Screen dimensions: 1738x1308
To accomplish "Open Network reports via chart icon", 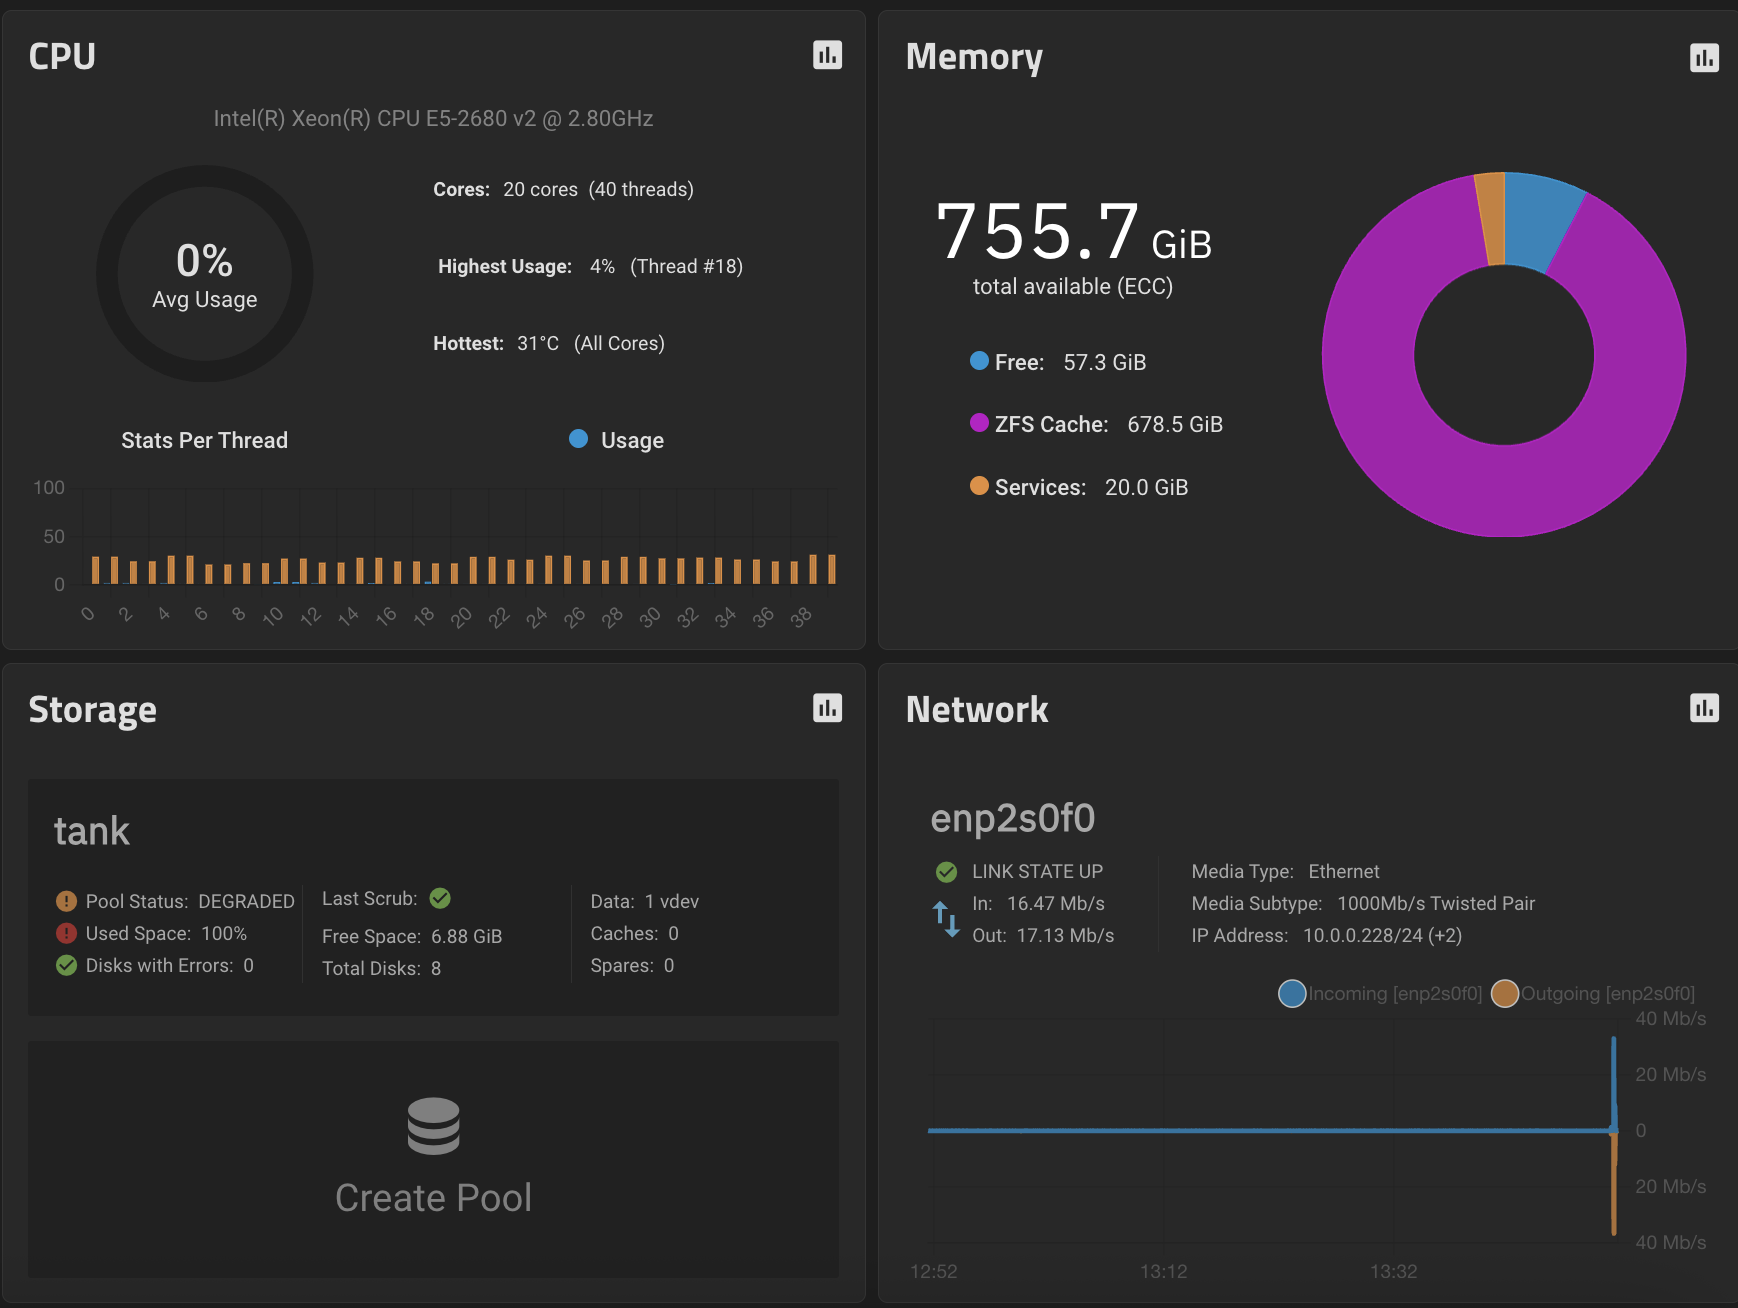I will click(1705, 708).
